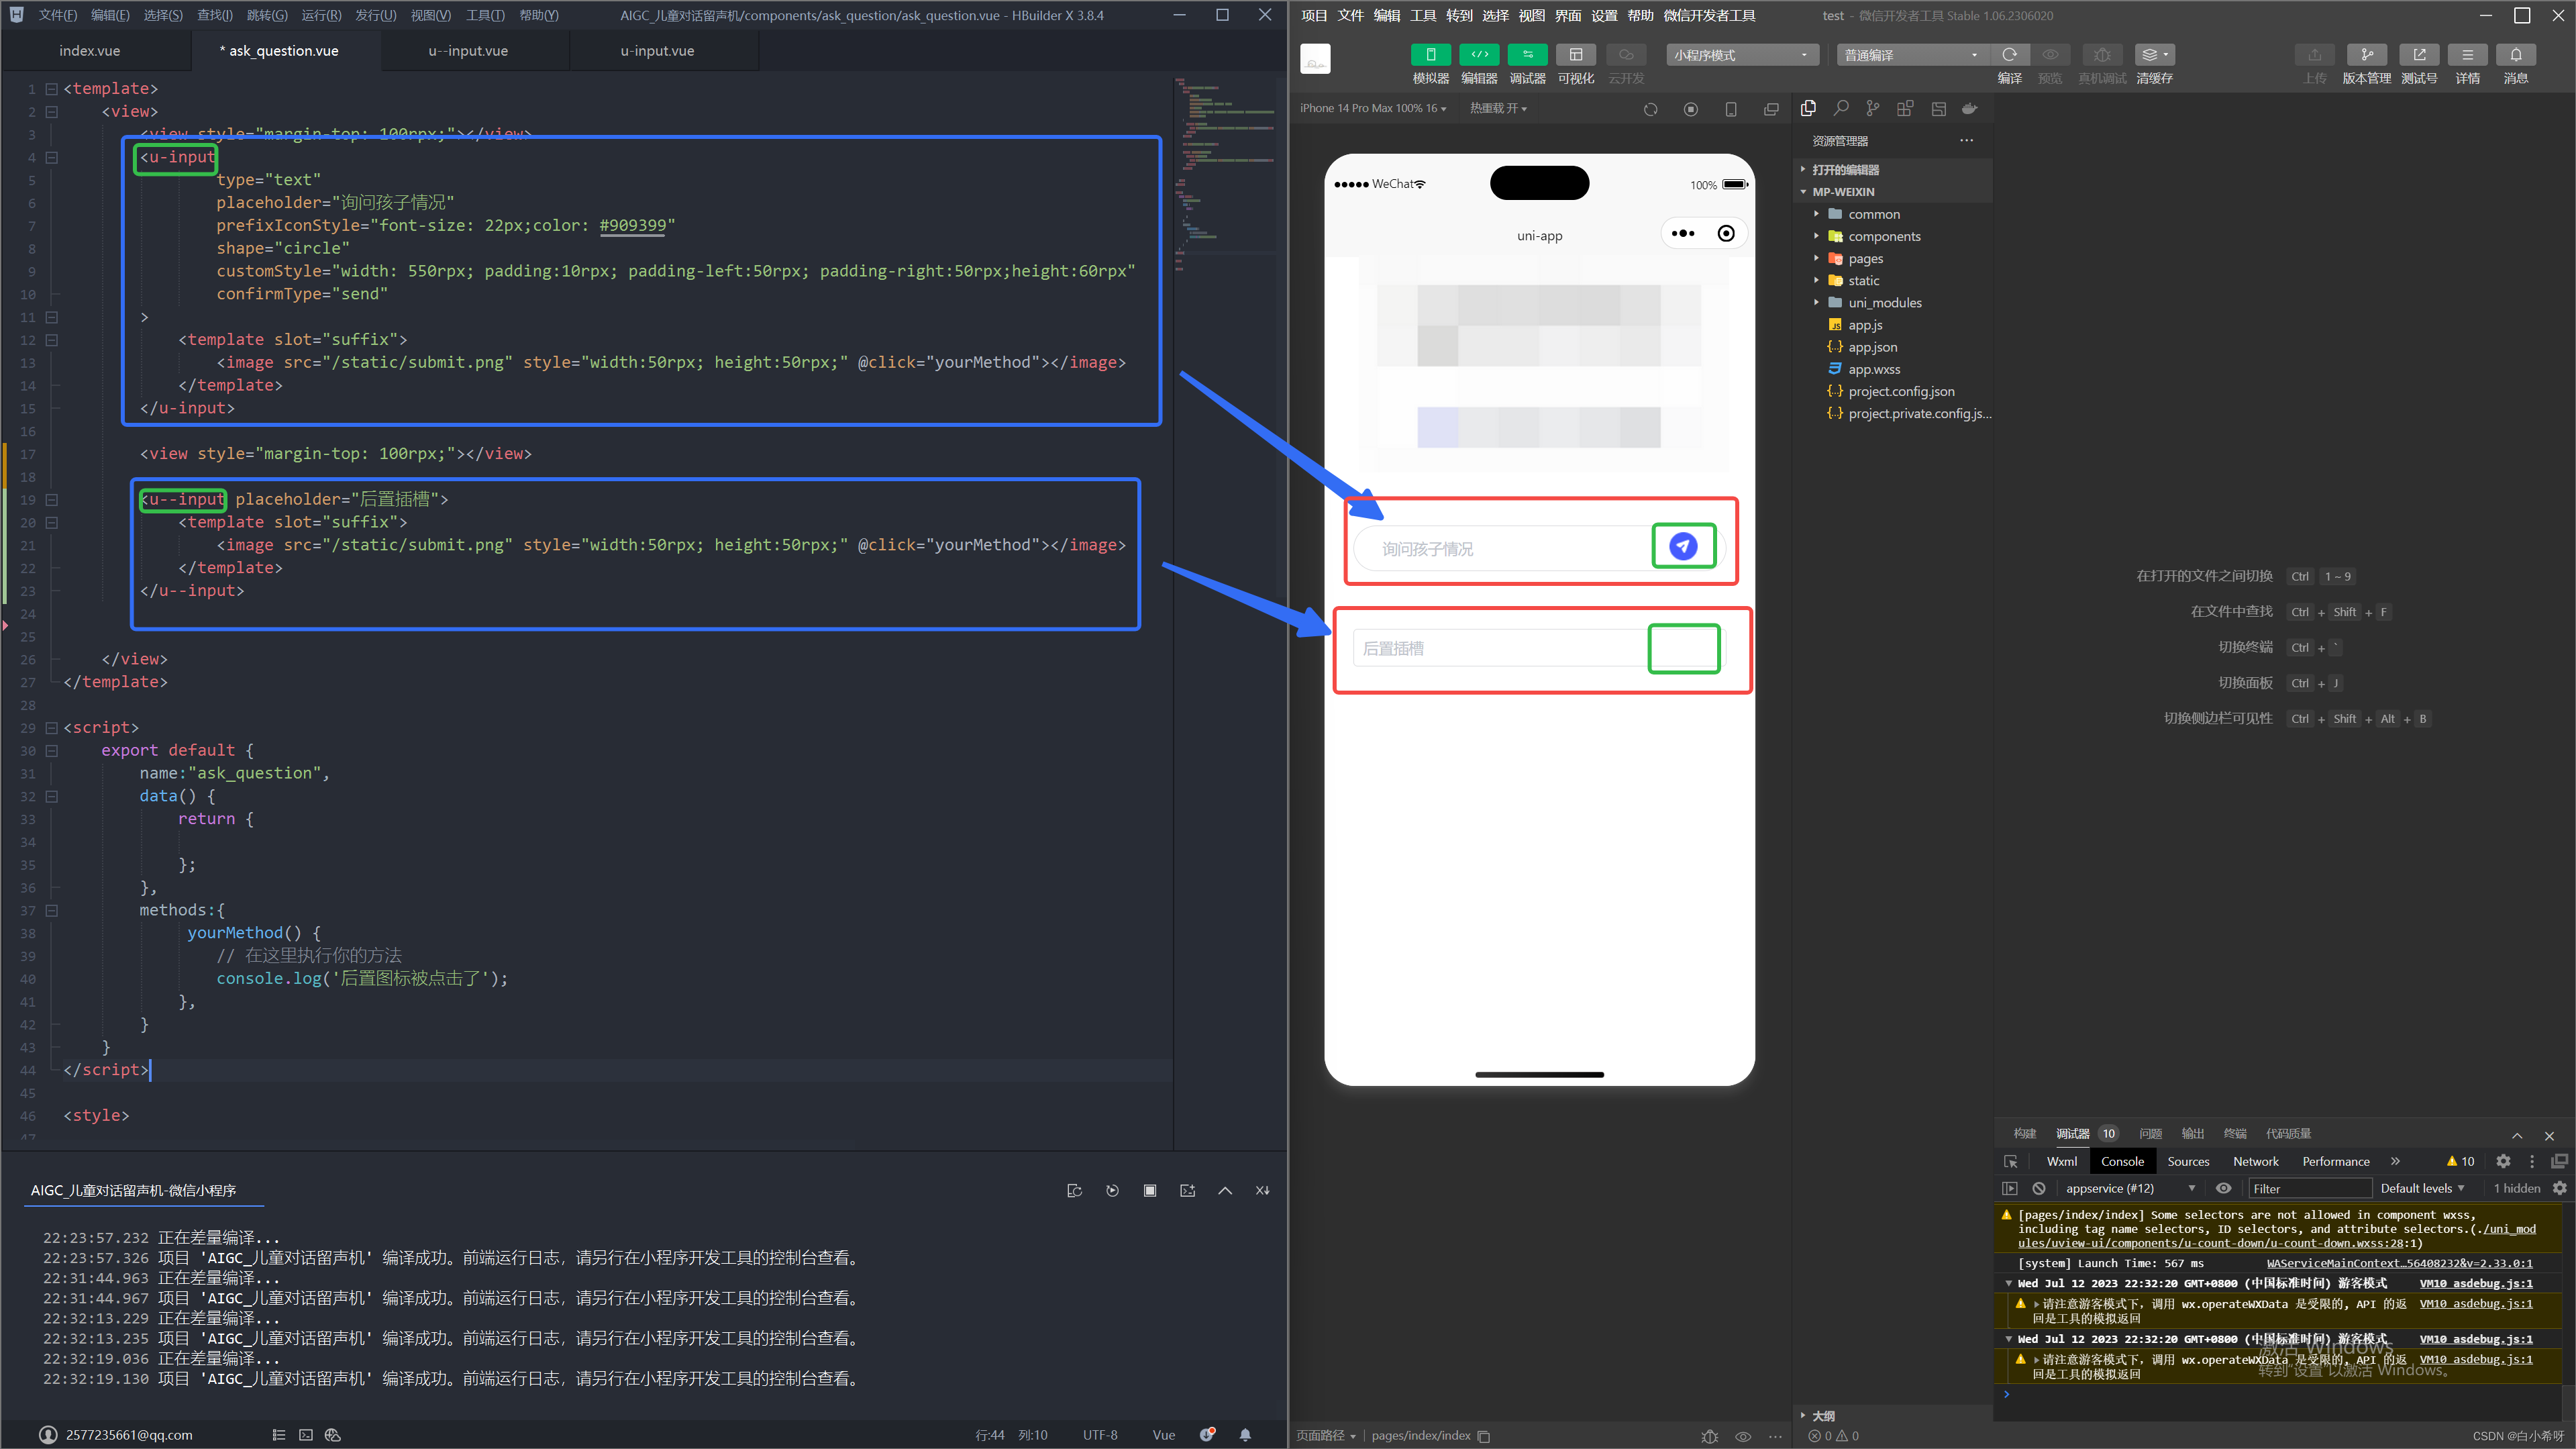Select the file explorer icon in WeChat DevTools
Viewport: 2576px width, 1449px height.
tap(1808, 108)
